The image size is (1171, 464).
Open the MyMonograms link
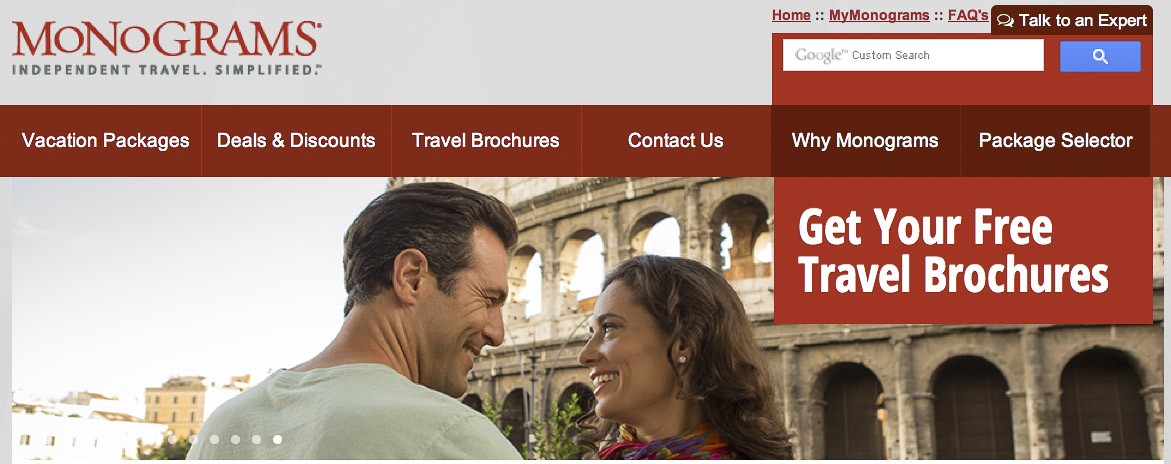[879, 15]
